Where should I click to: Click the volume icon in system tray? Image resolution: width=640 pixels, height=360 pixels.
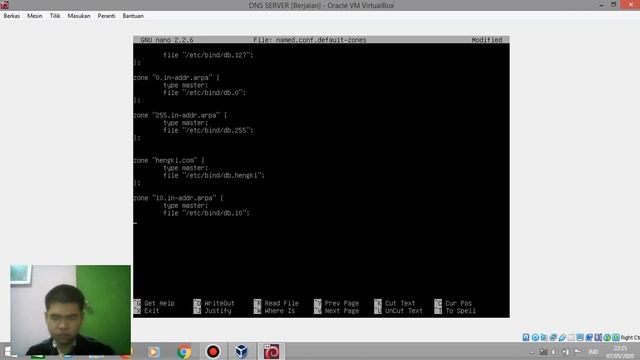(554, 352)
